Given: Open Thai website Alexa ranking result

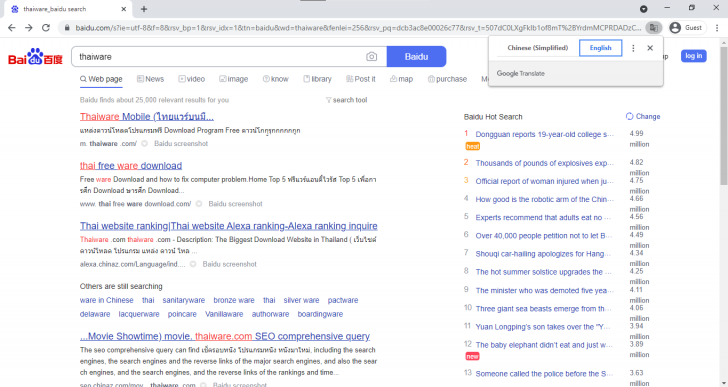Looking at the screenshot, I should (228, 226).
